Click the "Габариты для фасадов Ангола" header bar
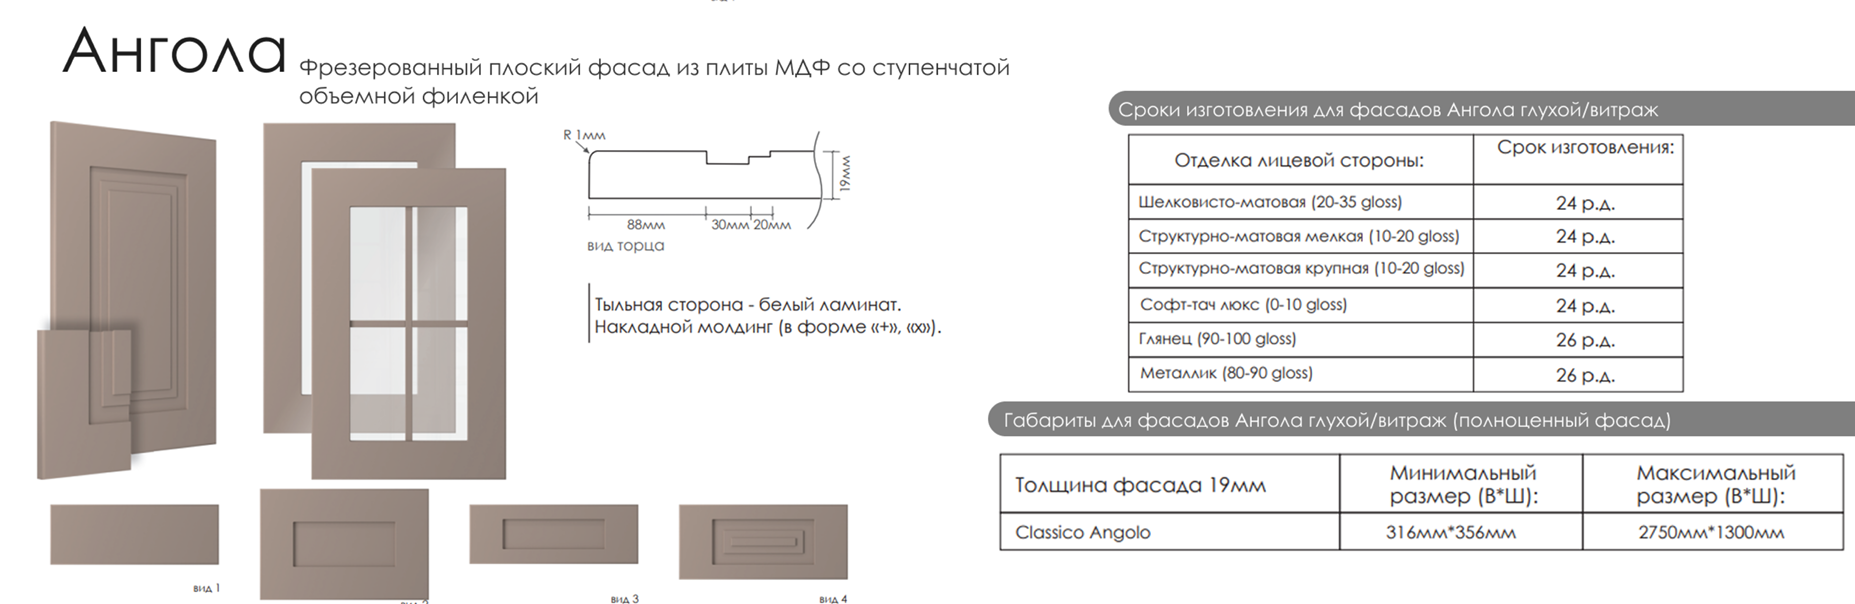 1421,420
